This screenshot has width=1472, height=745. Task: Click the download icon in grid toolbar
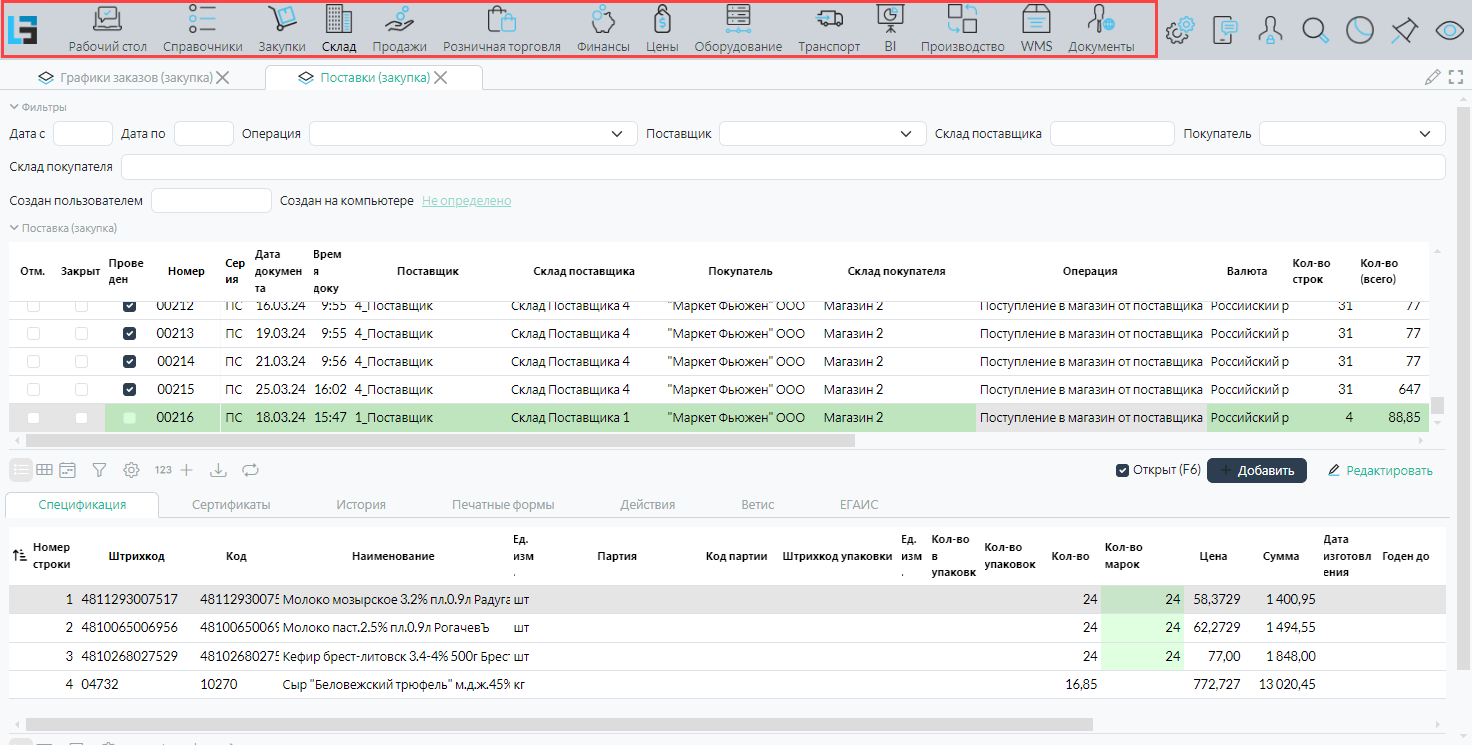click(219, 469)
